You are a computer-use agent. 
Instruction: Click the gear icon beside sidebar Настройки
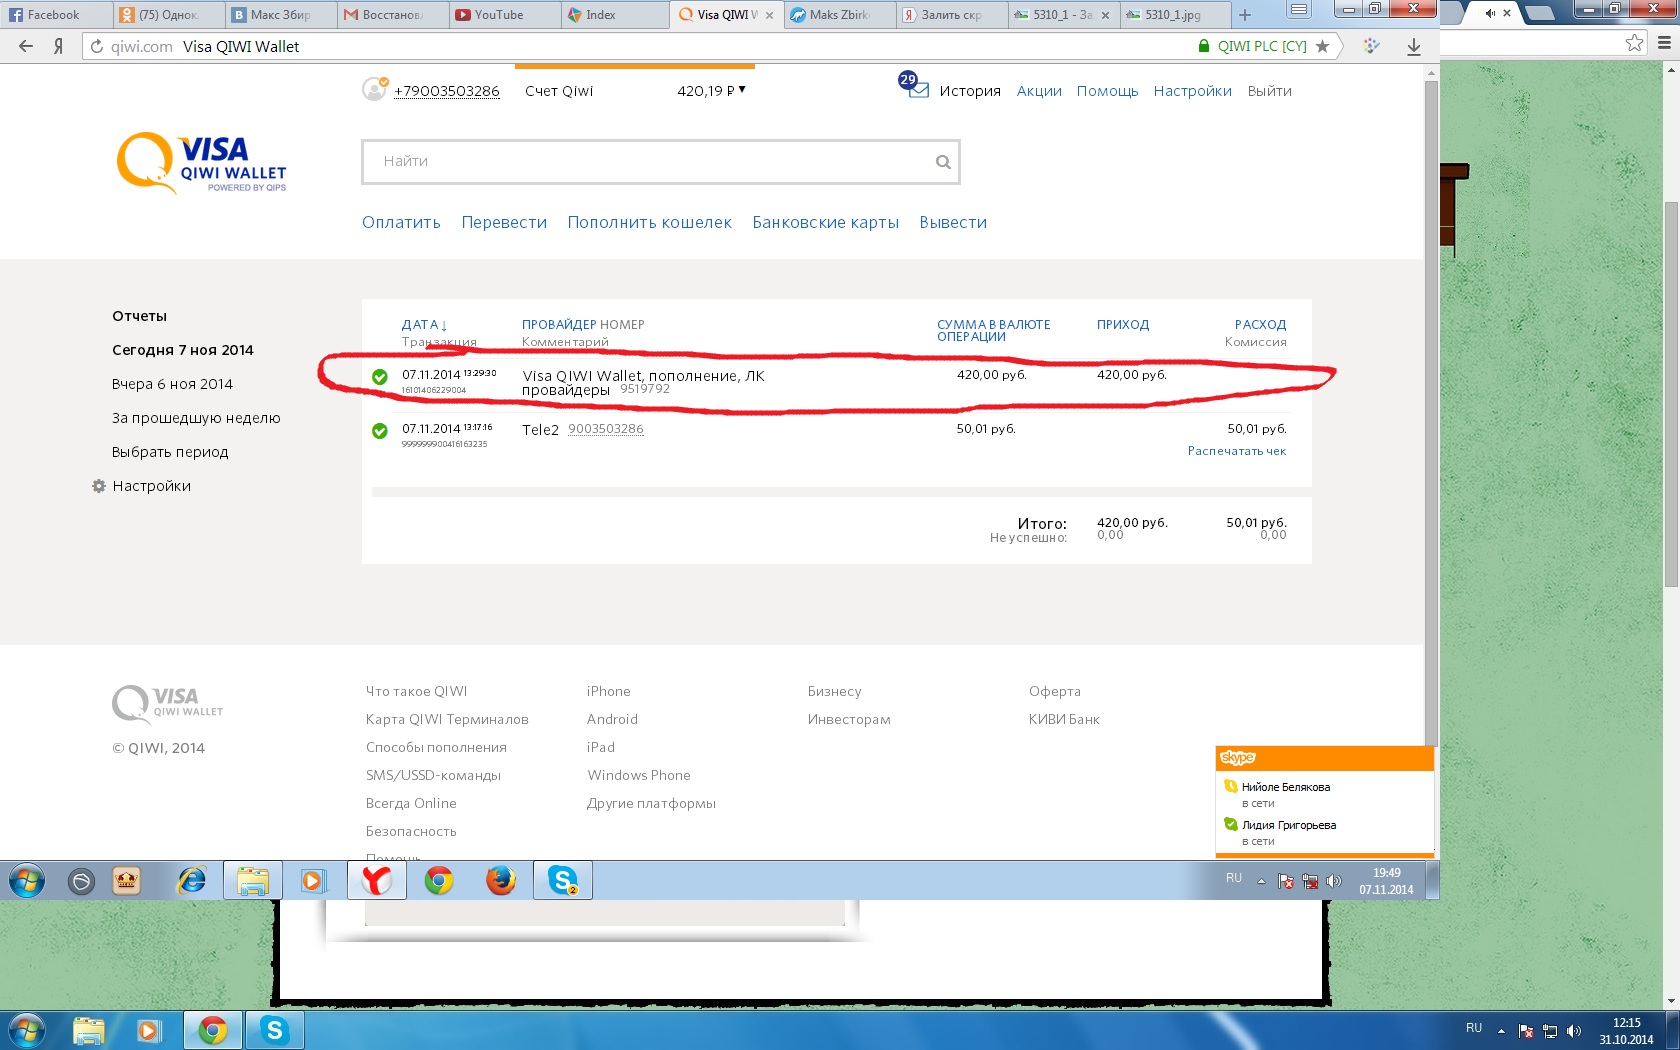click(99, 486)
